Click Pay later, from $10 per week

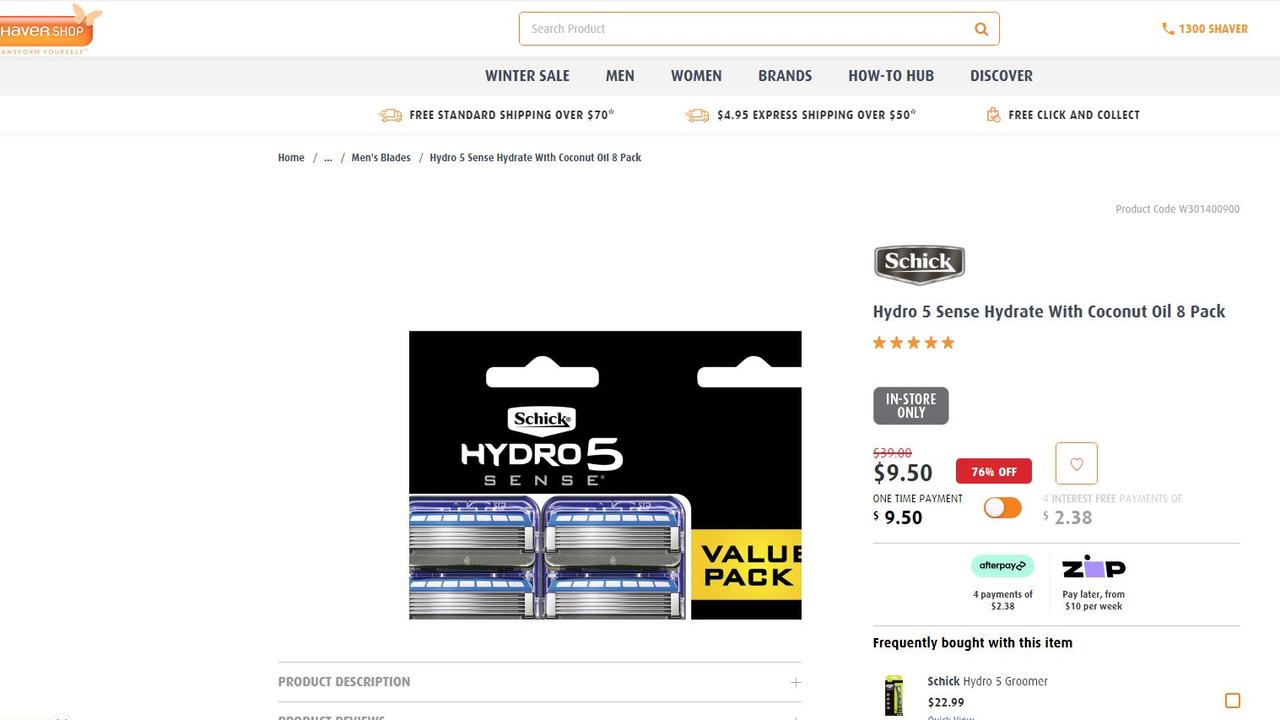pyautogui.click(x=1093, y=600)
